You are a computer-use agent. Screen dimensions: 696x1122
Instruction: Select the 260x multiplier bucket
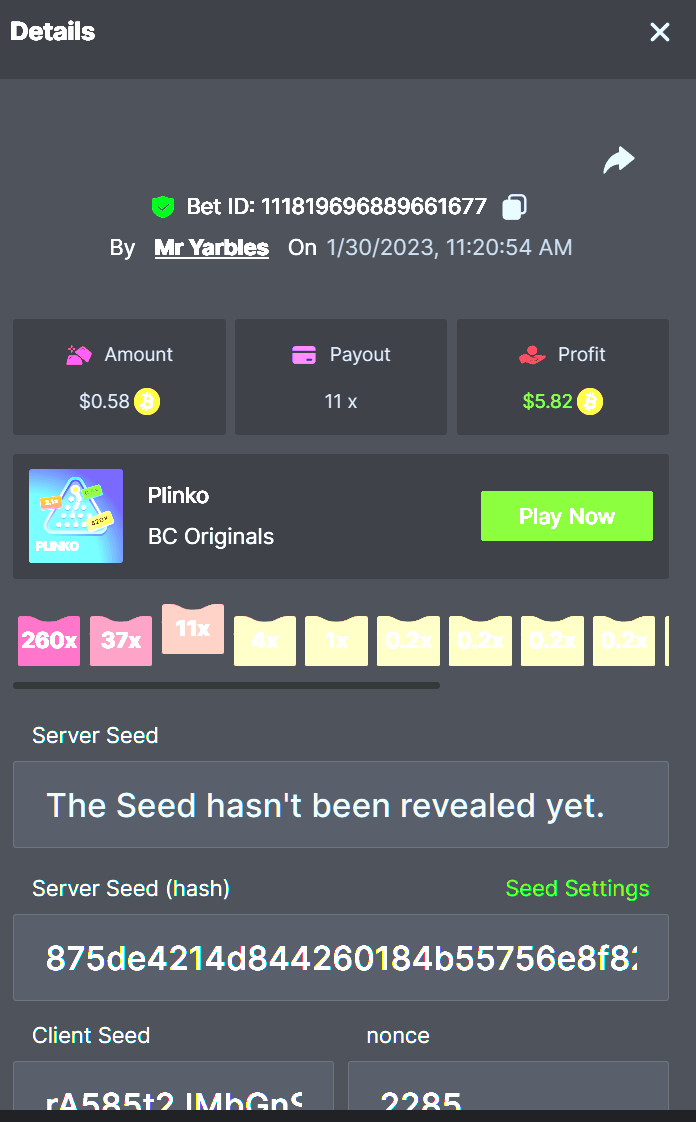[49, 640]
